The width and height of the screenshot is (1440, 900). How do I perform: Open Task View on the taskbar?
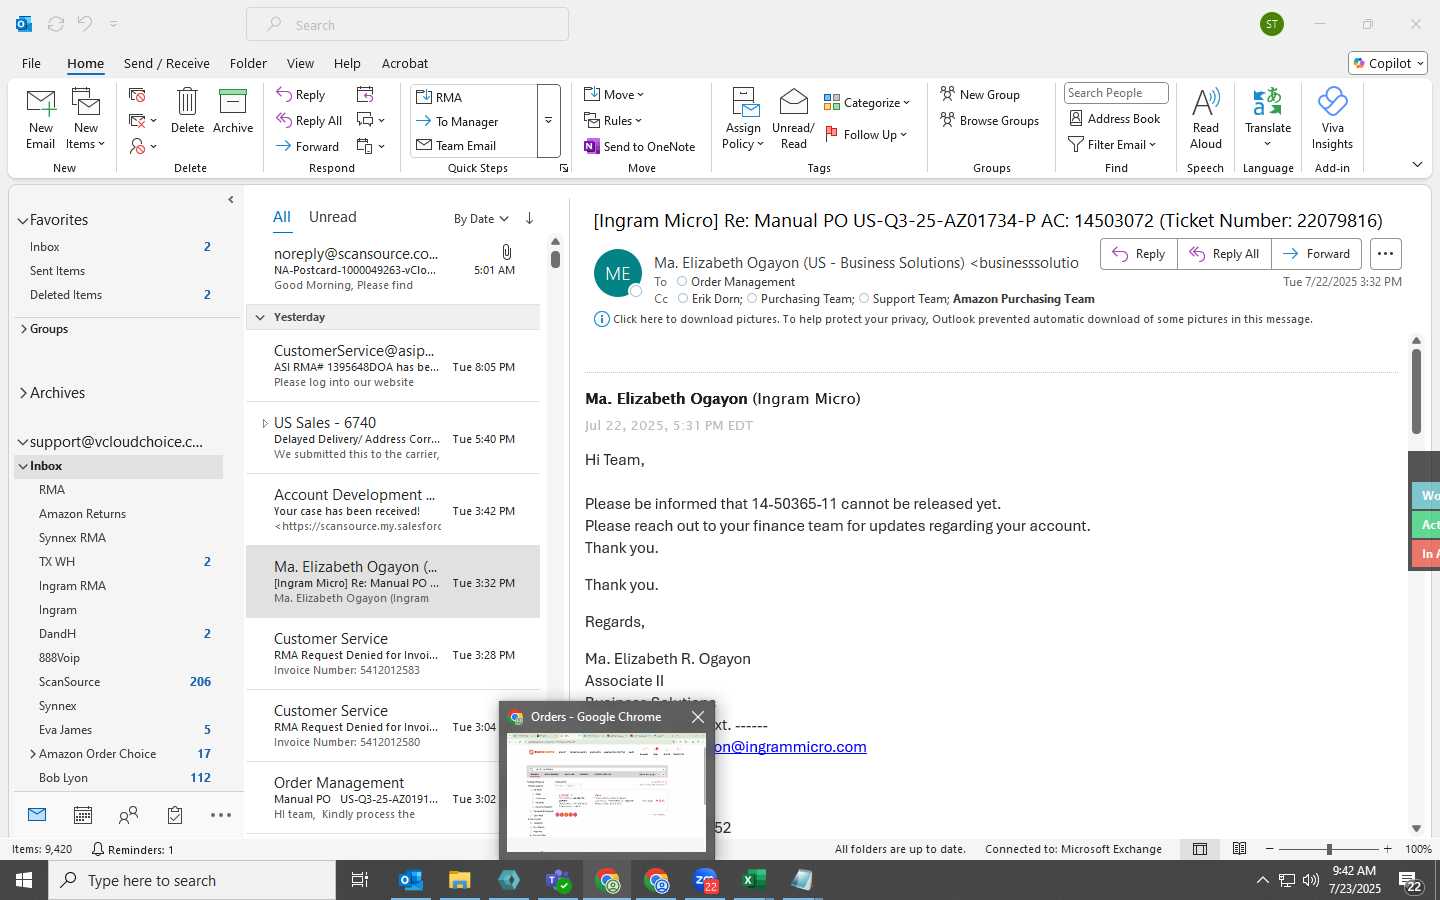click(360, 880)
